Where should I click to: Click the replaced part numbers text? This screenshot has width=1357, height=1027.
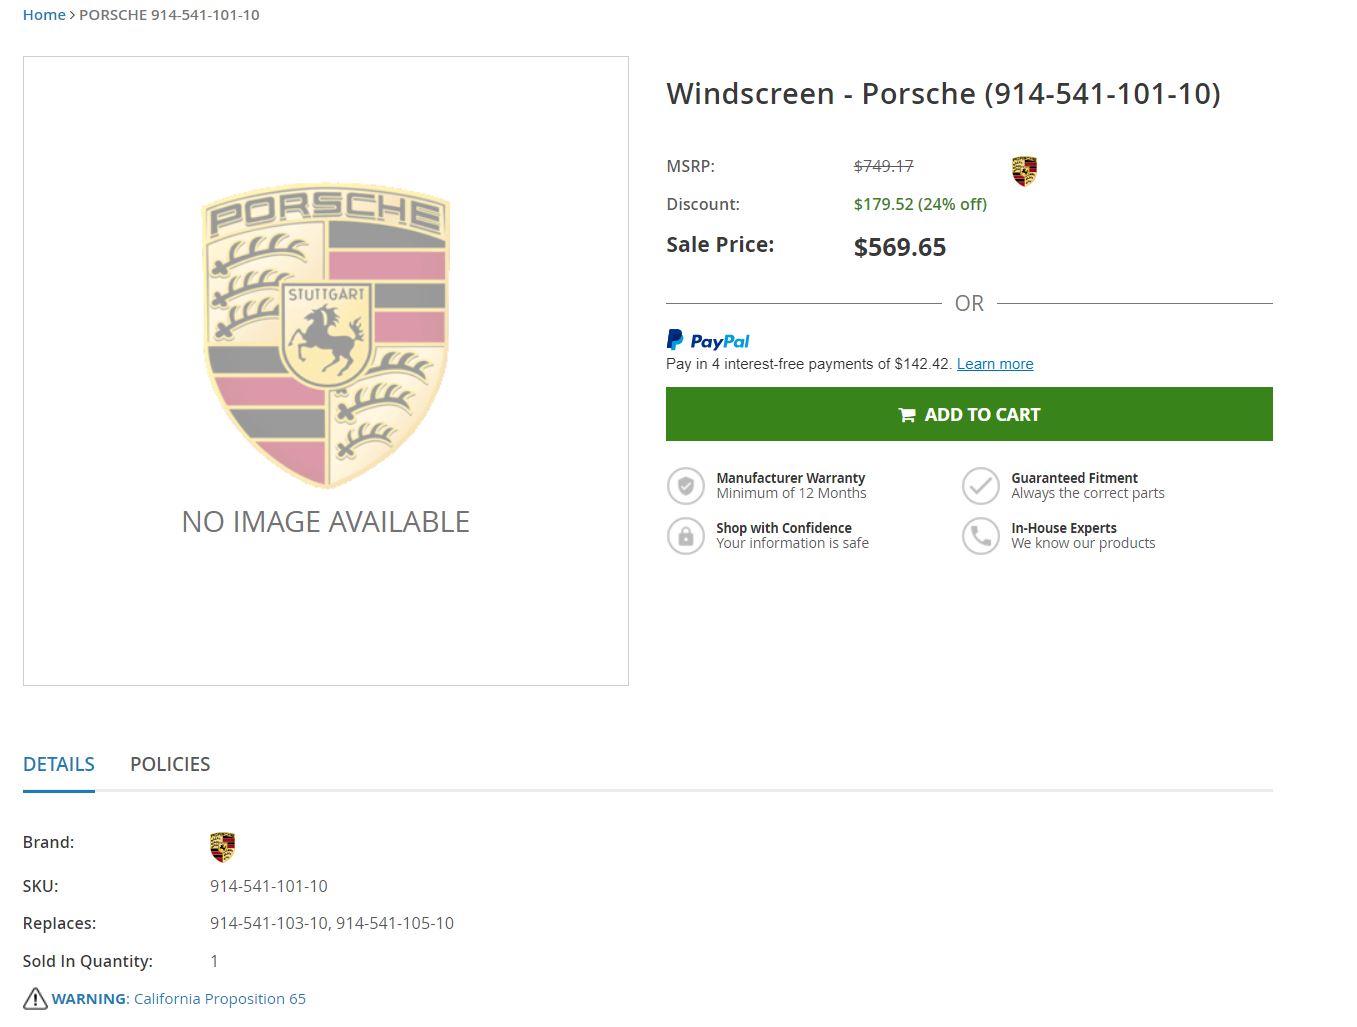(x=332, y=923)
